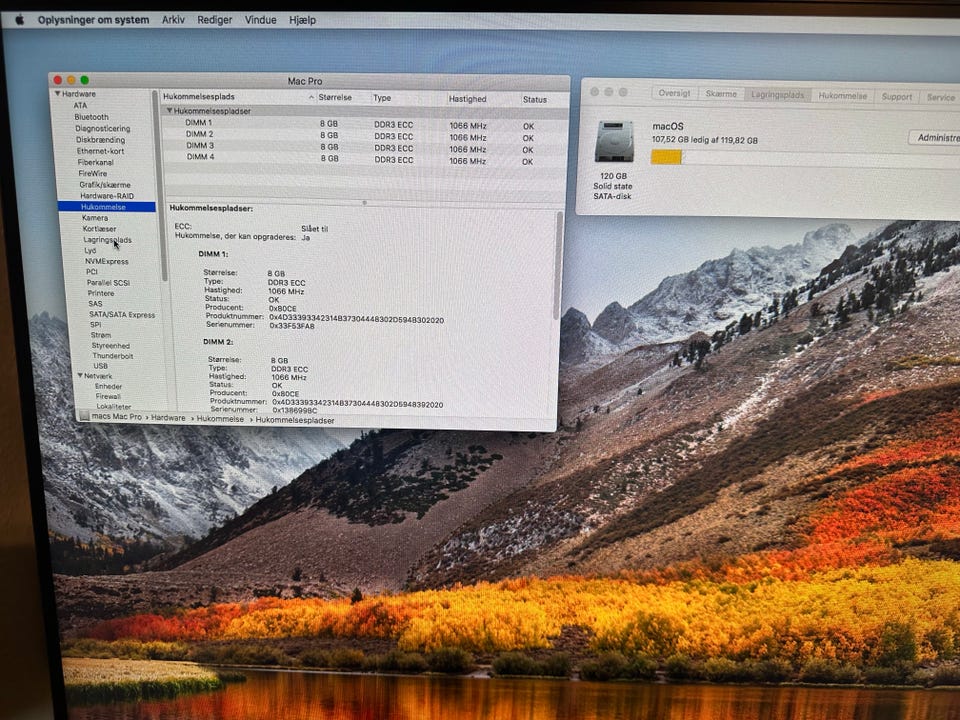
Task: Select the DIMM 4 table row
Action: [x=365, y=159]
